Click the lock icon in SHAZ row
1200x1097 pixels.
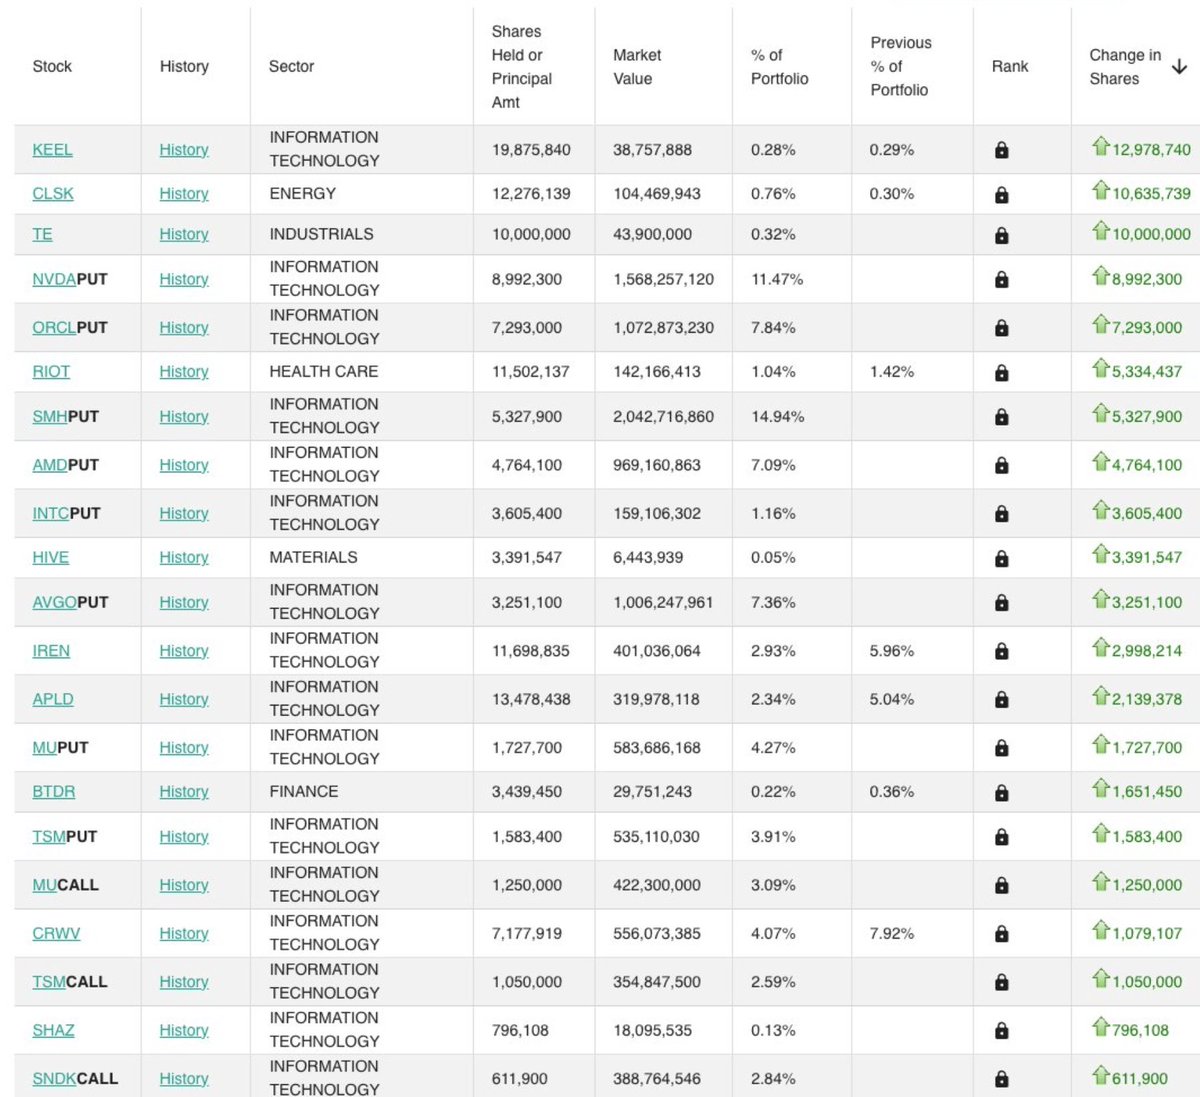pyautogui.click(x=1001, y=1031)
